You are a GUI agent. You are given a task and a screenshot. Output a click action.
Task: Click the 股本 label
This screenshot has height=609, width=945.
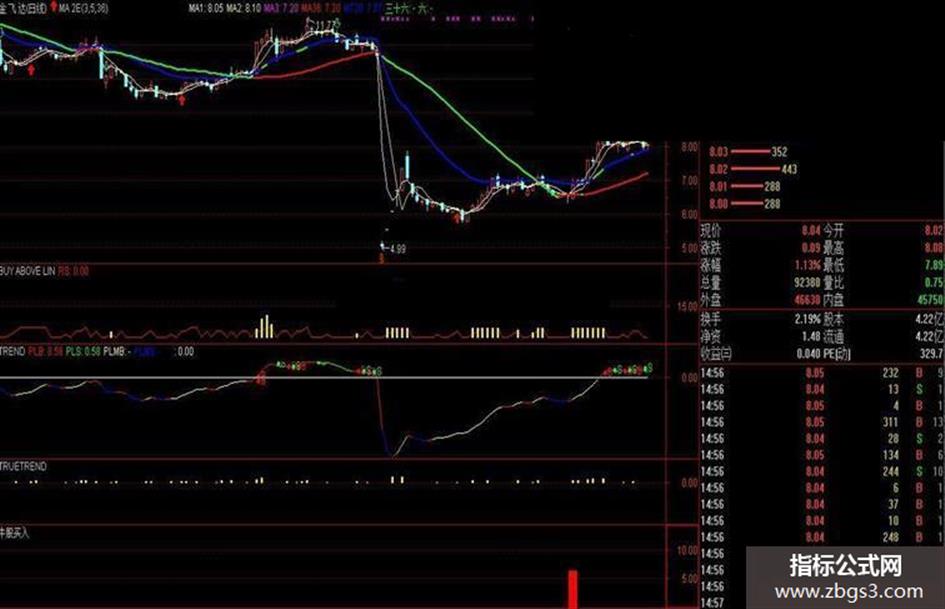834,319
